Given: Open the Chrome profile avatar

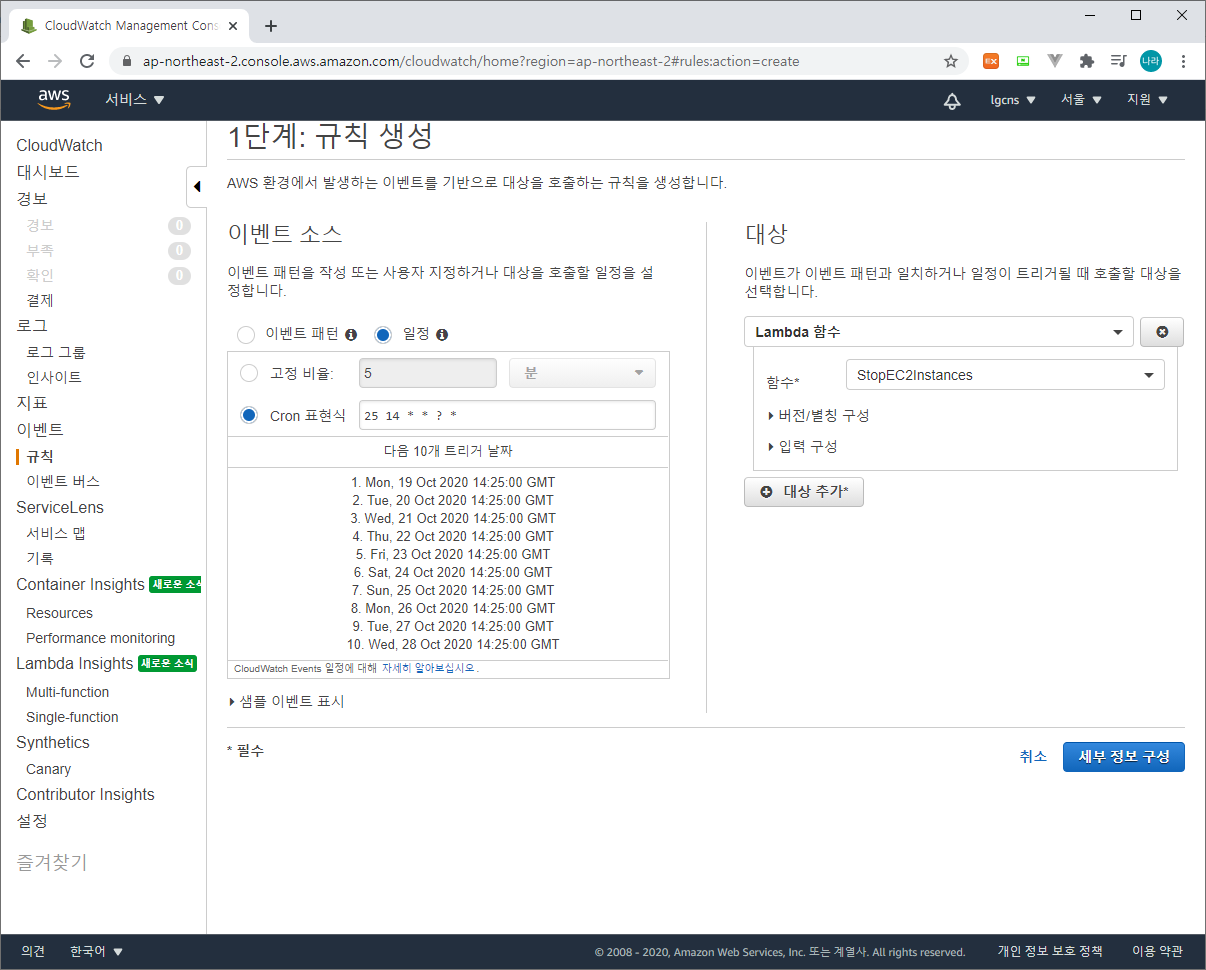Looking at the screenshot, I should (1151, 61).
